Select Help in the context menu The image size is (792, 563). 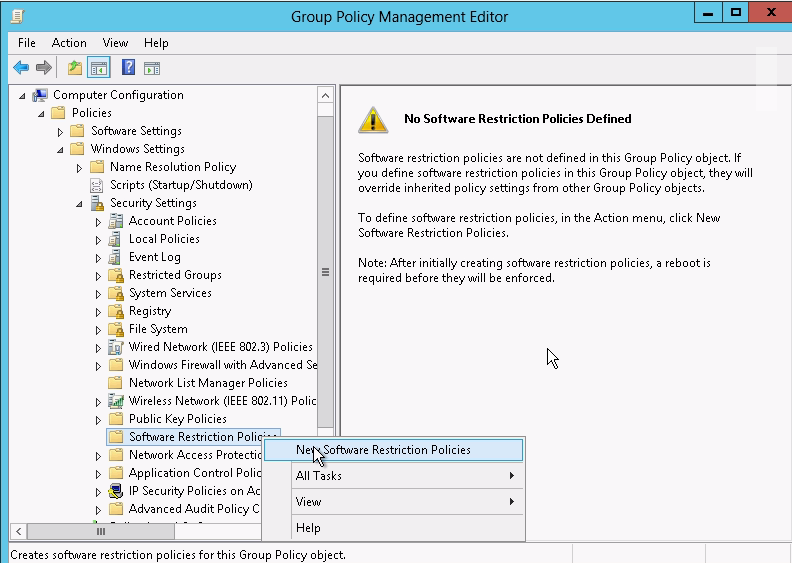(x=393, y=528)
